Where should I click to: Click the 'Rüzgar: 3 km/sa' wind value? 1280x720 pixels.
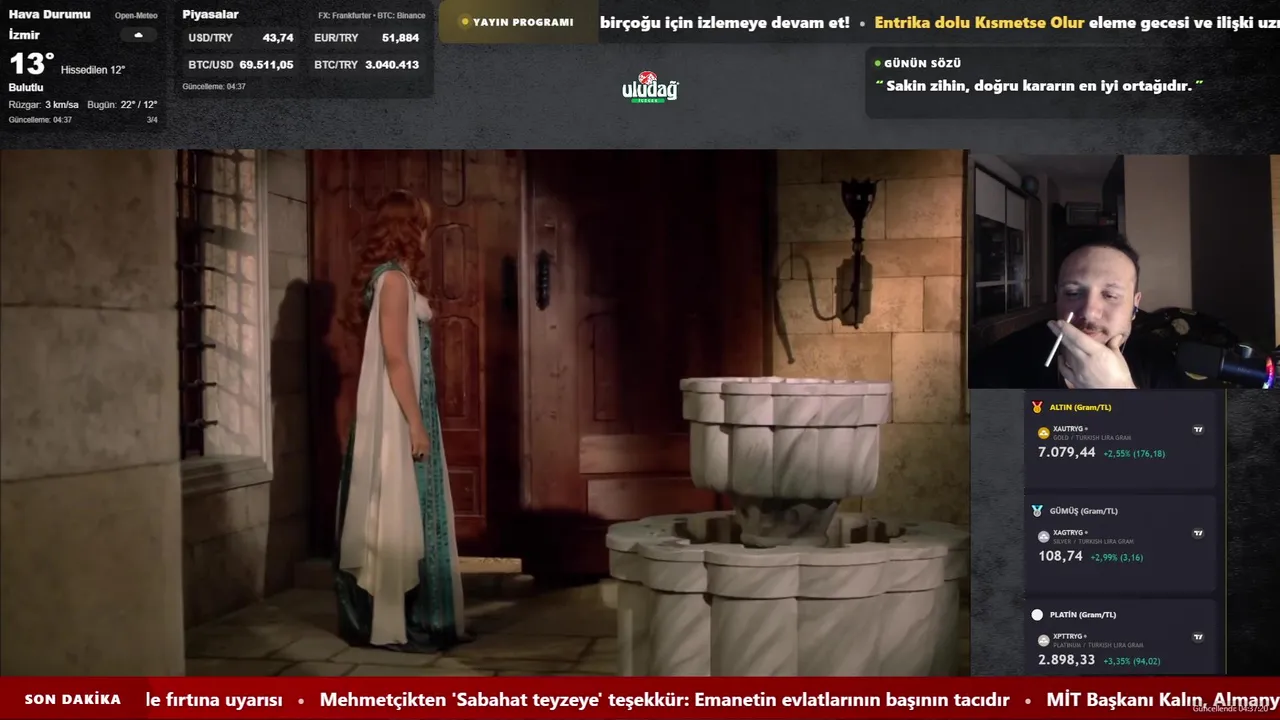click(x=44, y=105)
